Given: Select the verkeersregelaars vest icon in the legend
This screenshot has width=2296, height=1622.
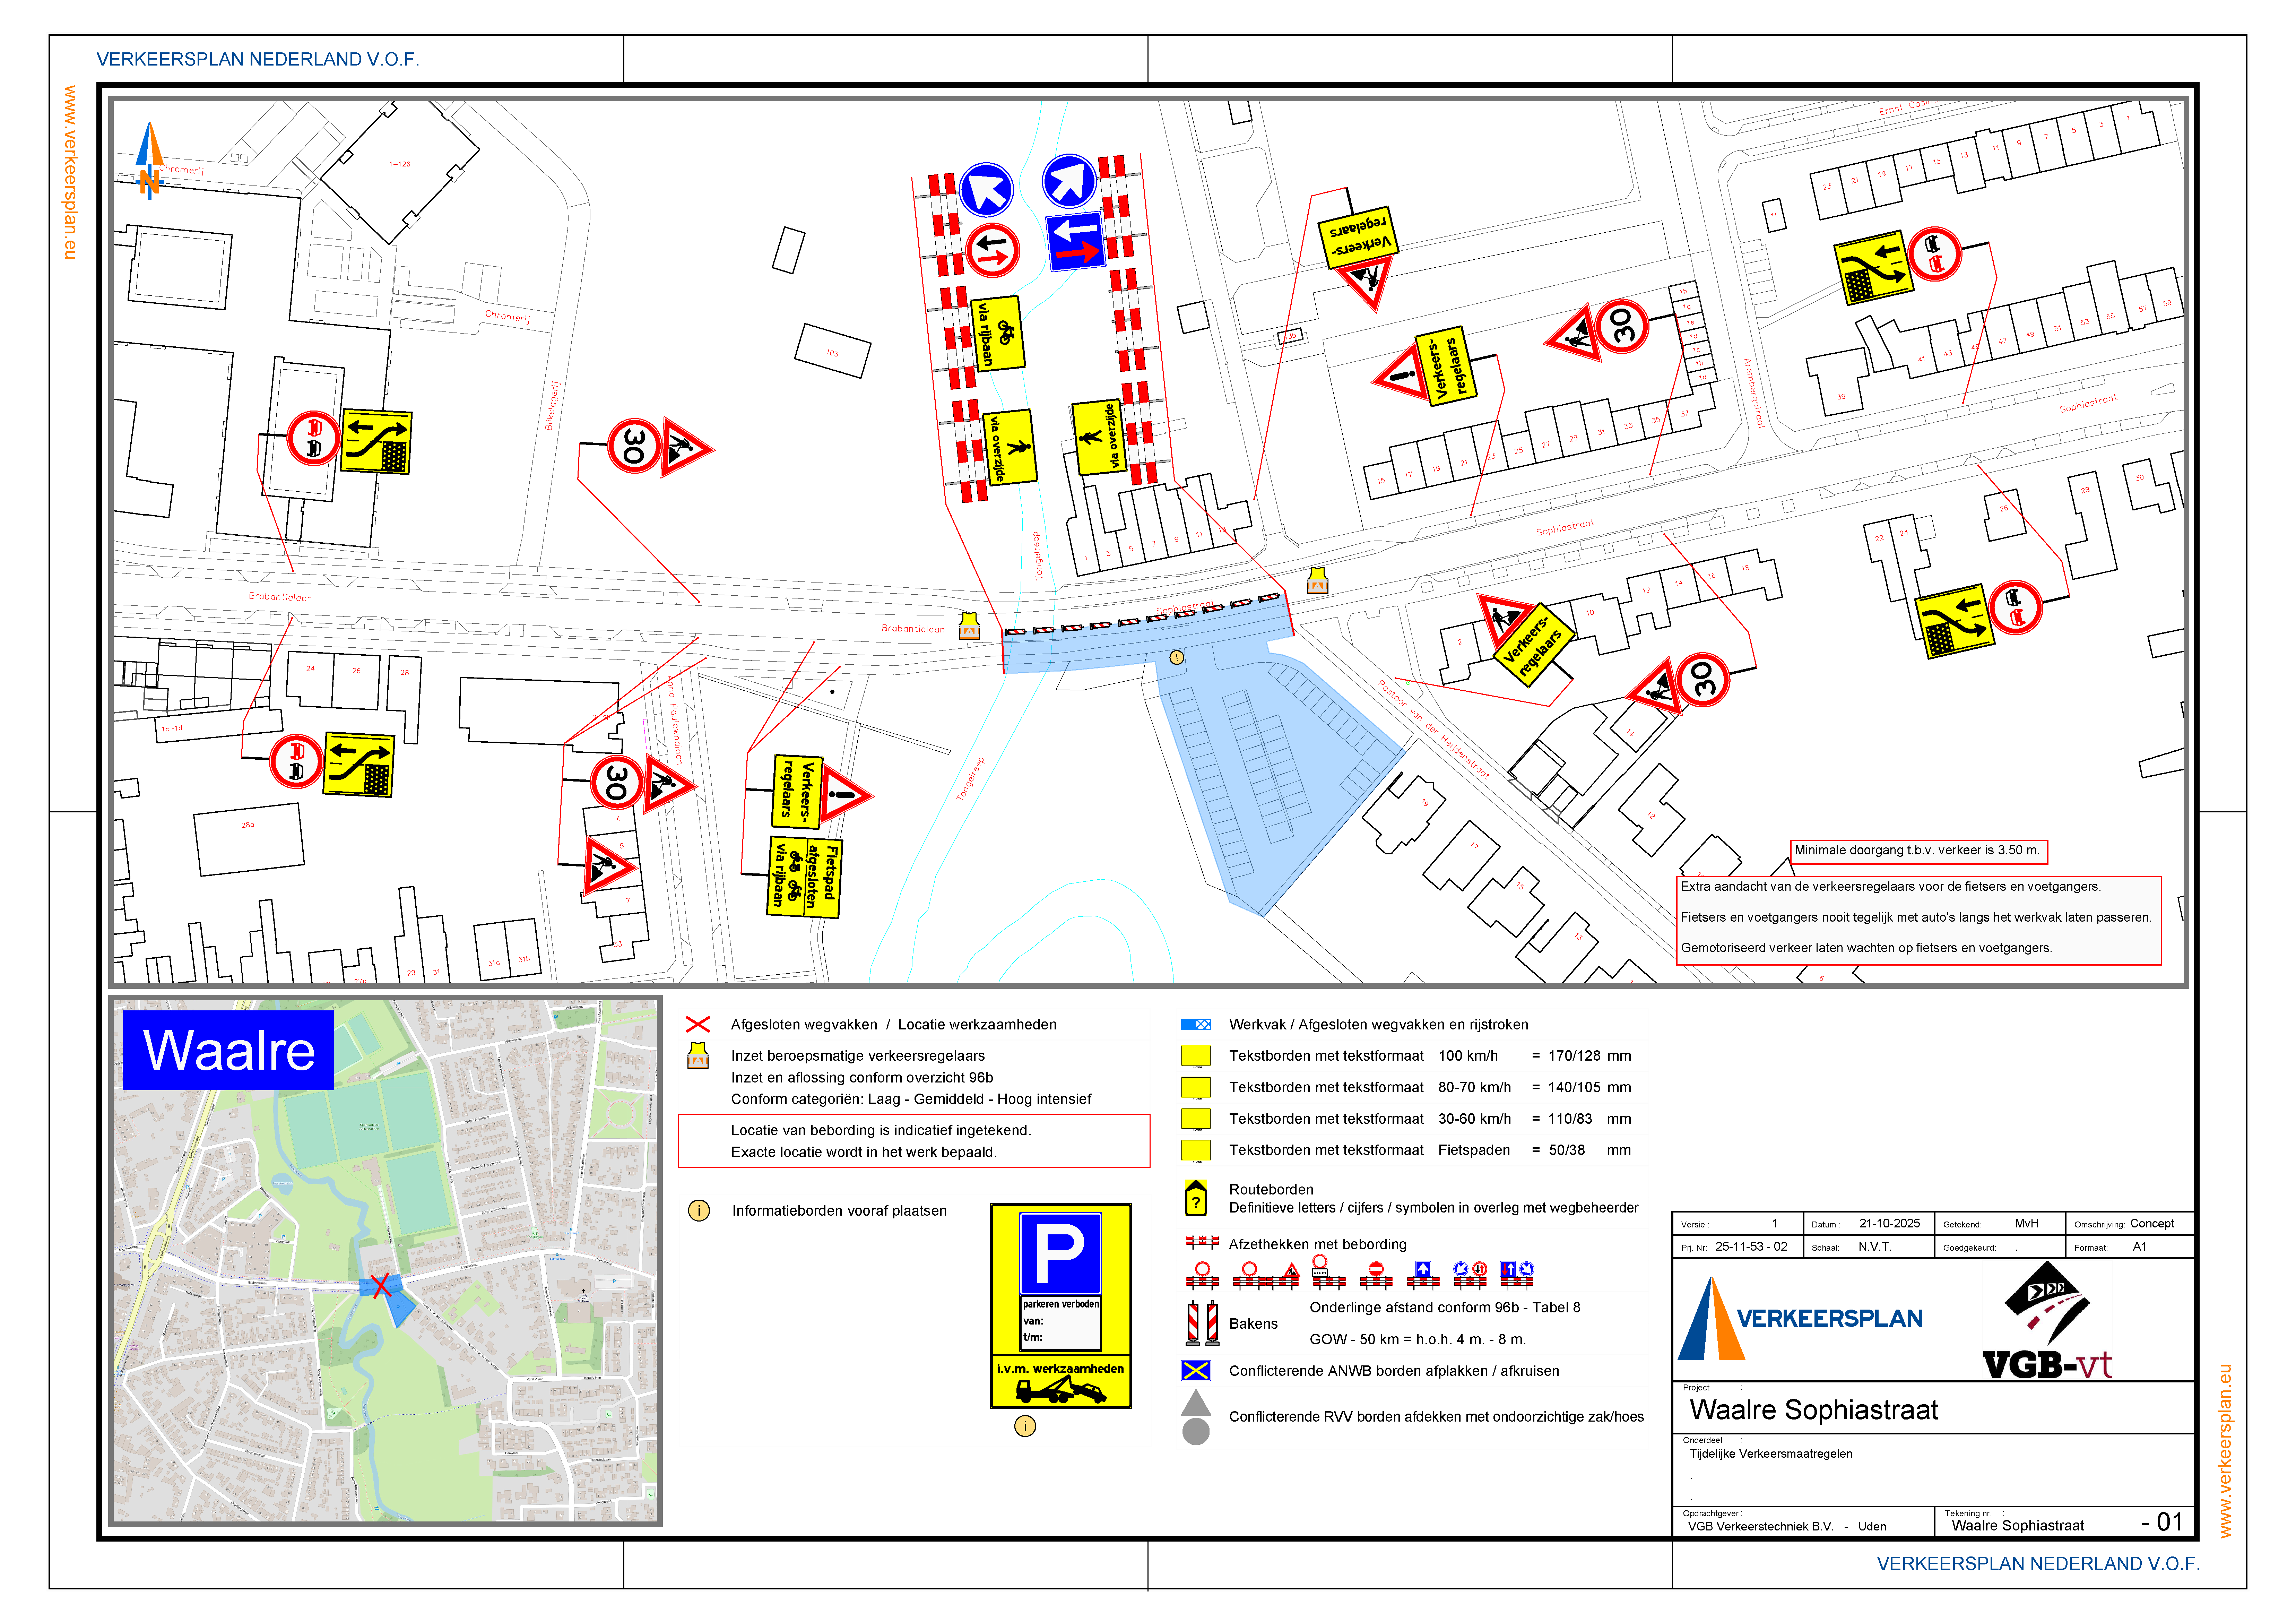Looking at the screenshot, I should (x=697, y=1056).
